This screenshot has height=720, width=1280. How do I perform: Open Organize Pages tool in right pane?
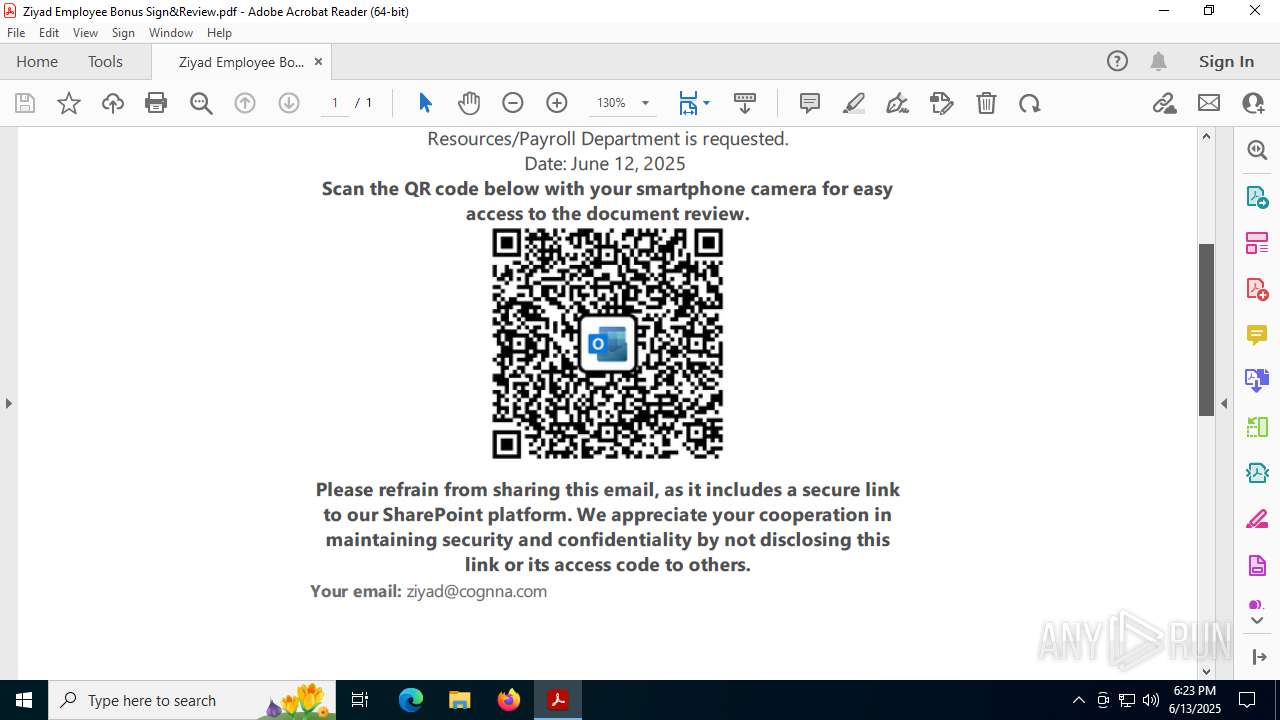tap(1257, 243)
